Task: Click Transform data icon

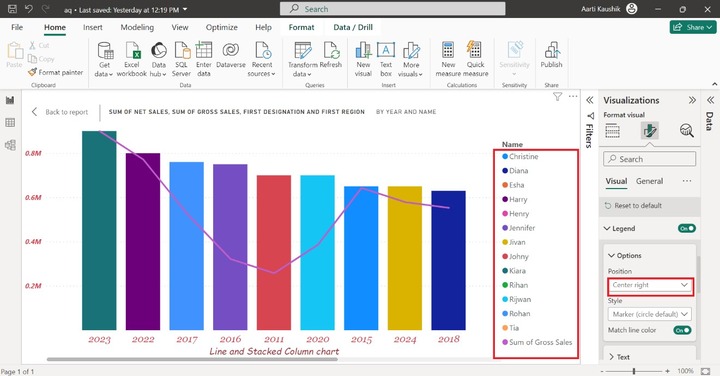Action: (303, 59)
